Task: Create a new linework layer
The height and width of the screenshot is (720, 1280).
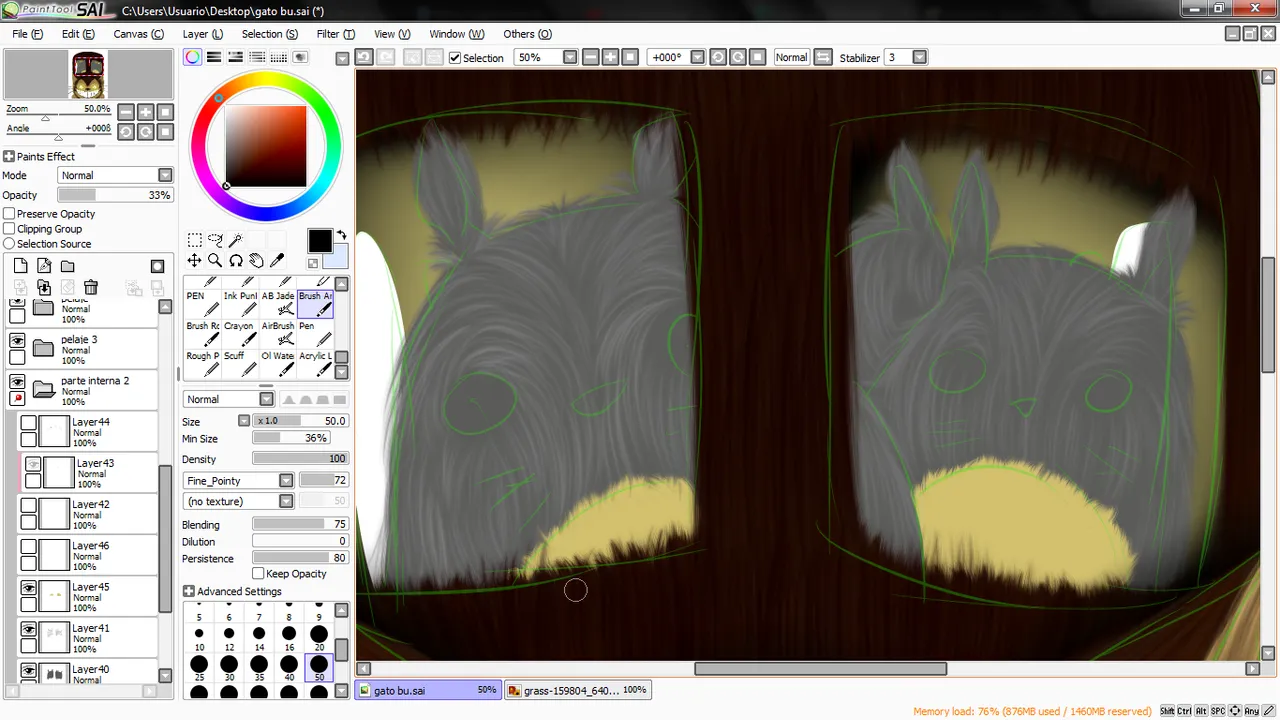Action: coord(44,266)
